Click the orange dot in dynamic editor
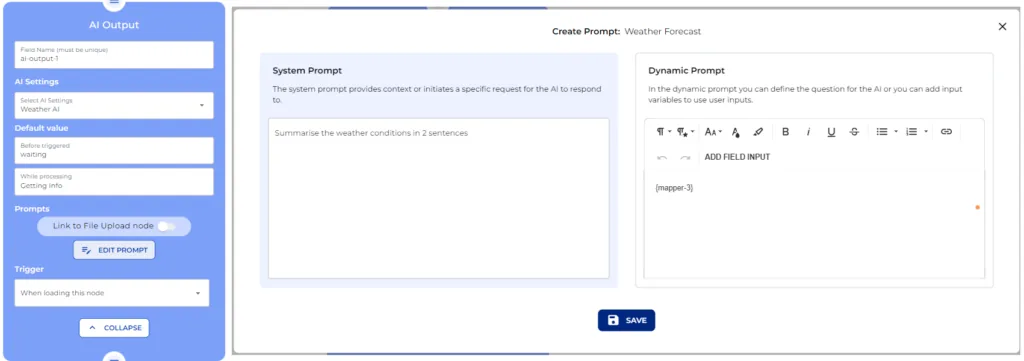1024x361 pixels. click(978, 208)
